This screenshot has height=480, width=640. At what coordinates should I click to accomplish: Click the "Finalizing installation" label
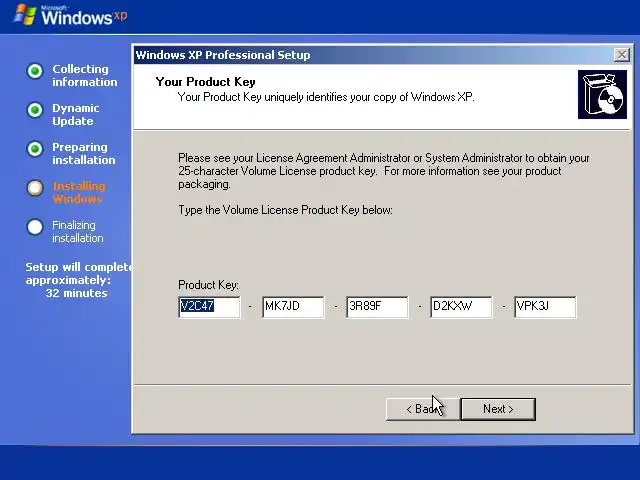click(78, 231)
